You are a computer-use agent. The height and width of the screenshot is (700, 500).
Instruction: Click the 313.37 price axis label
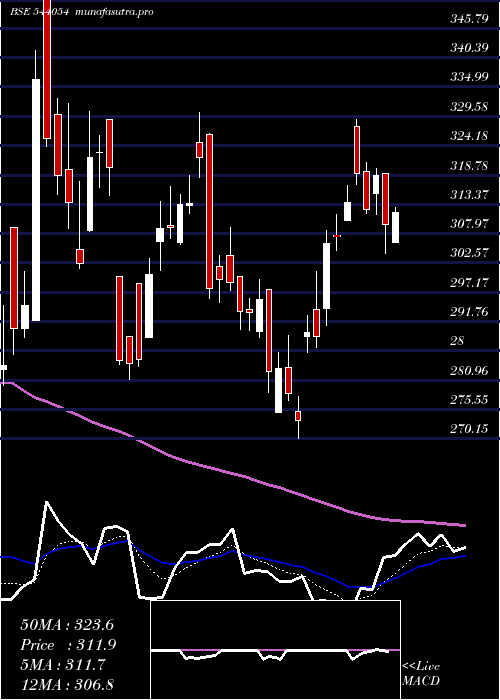point(469,195)
